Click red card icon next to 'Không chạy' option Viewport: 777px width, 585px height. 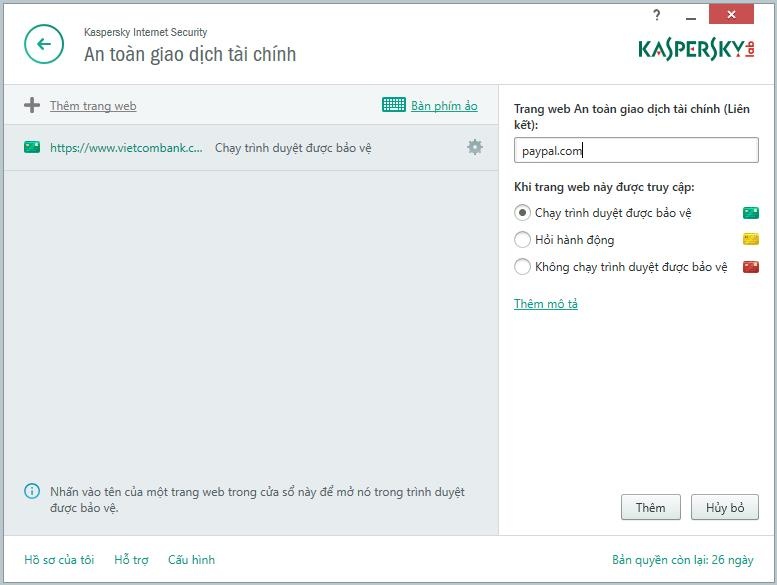(751, 267)
